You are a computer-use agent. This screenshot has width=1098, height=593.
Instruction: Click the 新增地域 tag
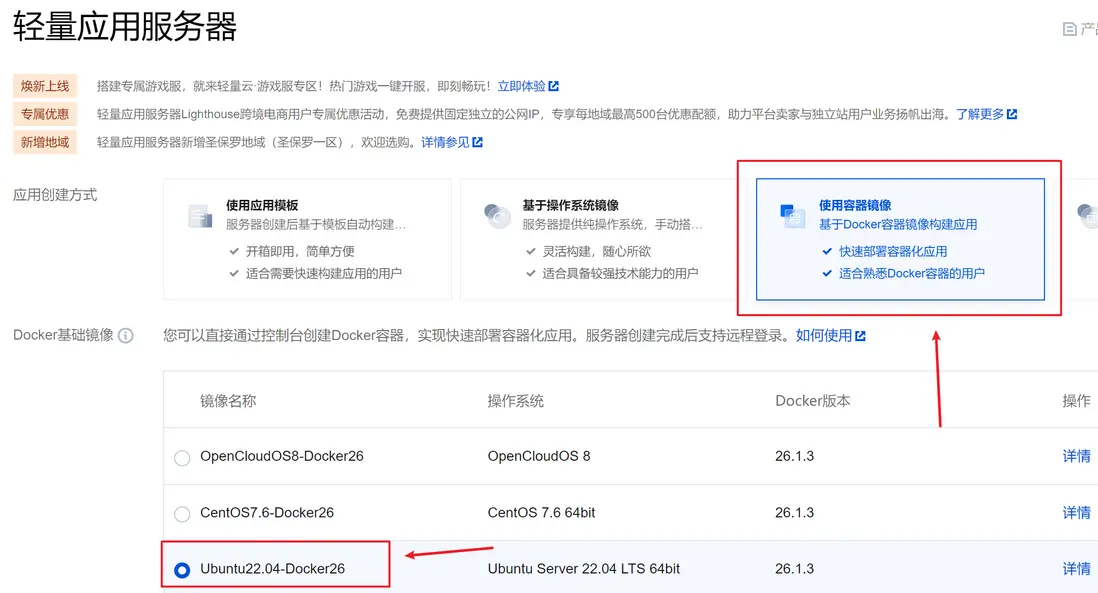(45, 142)
